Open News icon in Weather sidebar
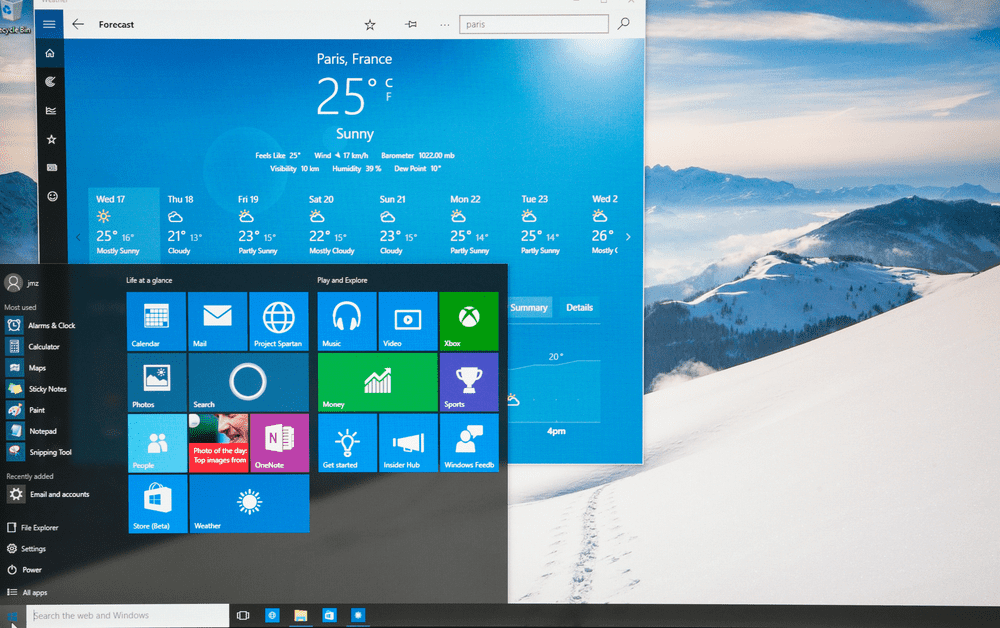The width and height of the screenshot is (1000, 628). 52,168
